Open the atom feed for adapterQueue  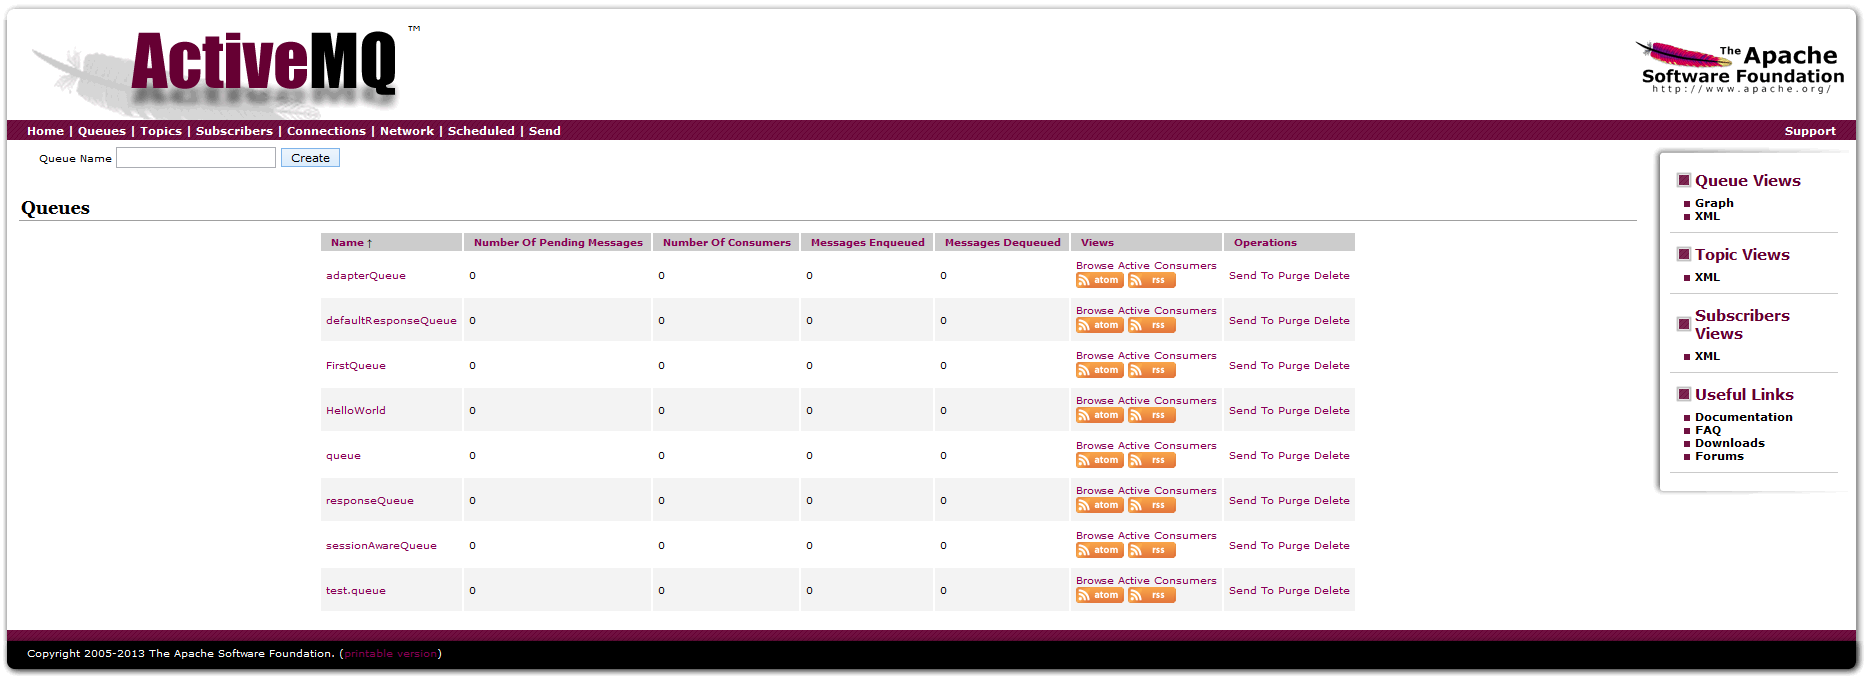click(x=1099, y=281)
